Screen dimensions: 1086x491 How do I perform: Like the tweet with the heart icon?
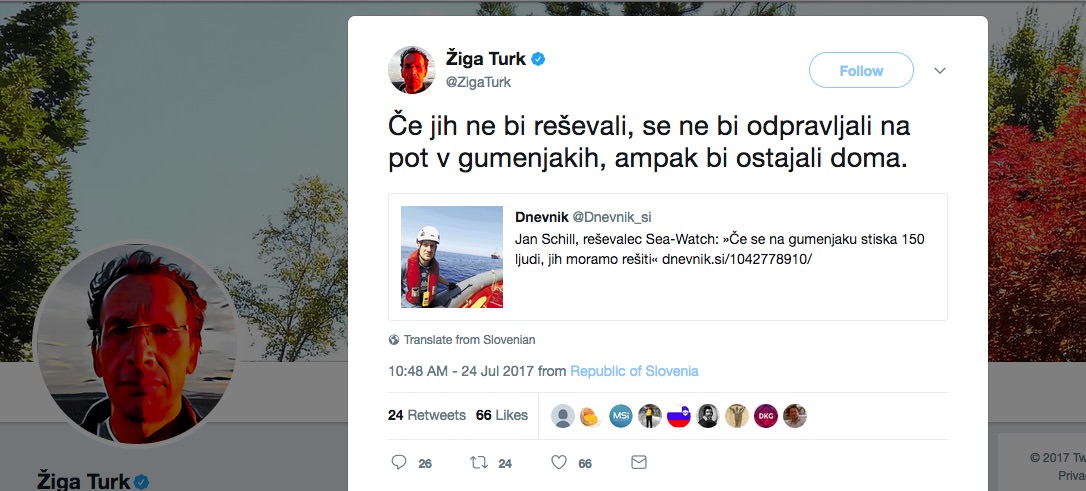[559, 462]
